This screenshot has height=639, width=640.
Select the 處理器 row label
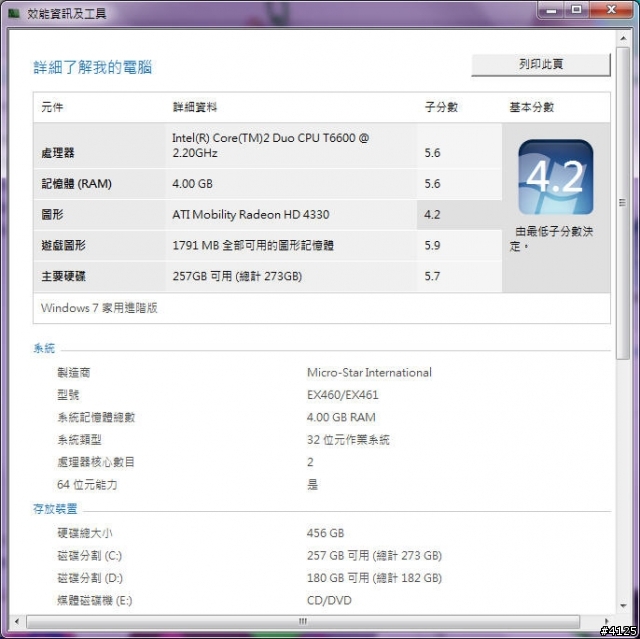(x=58, y=153)
